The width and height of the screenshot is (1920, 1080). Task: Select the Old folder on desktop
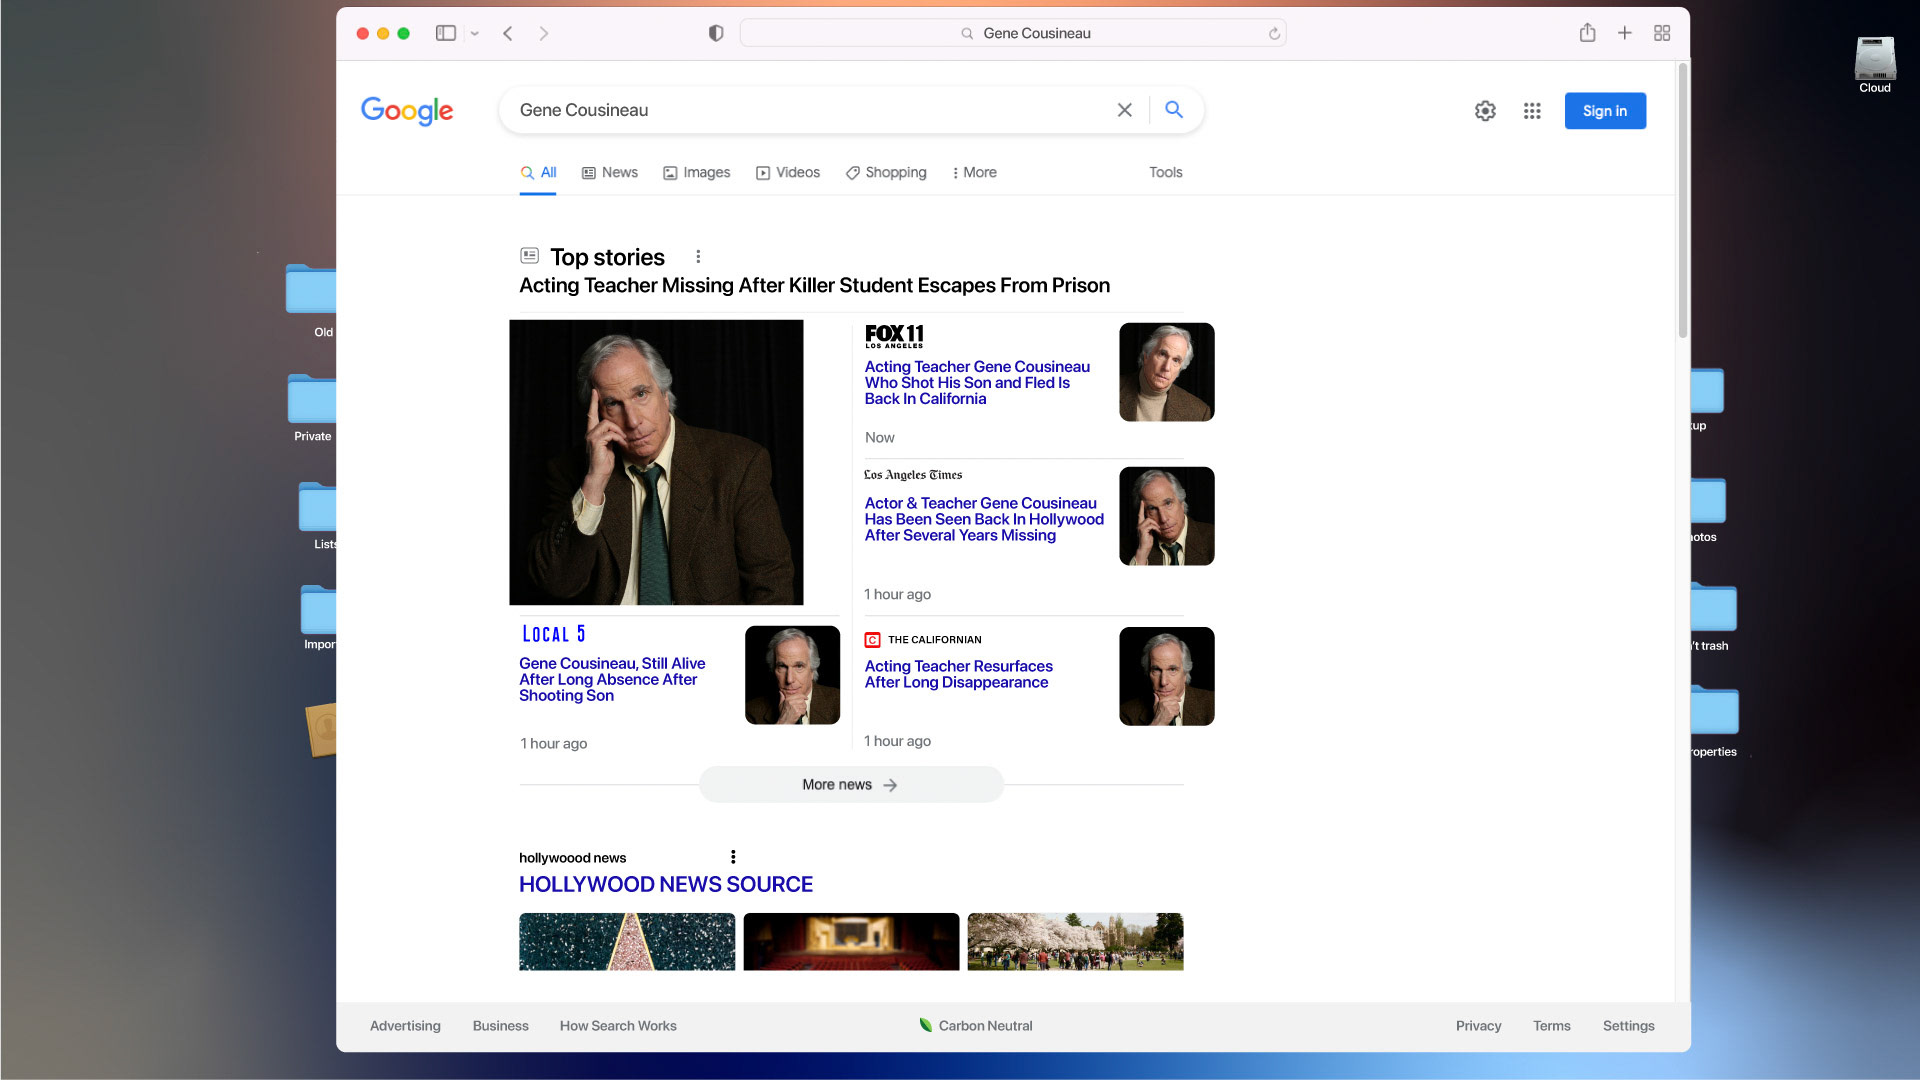[x=312, y=301]
